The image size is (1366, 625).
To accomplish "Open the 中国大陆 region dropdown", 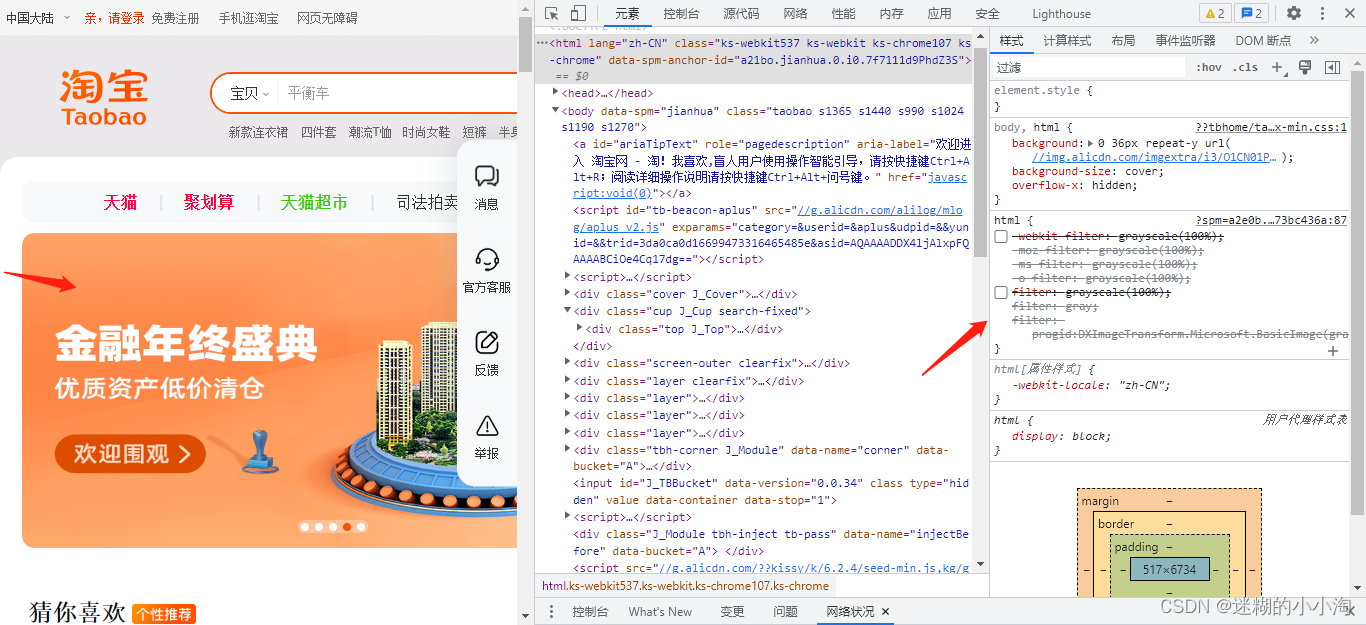I will 38,18.
